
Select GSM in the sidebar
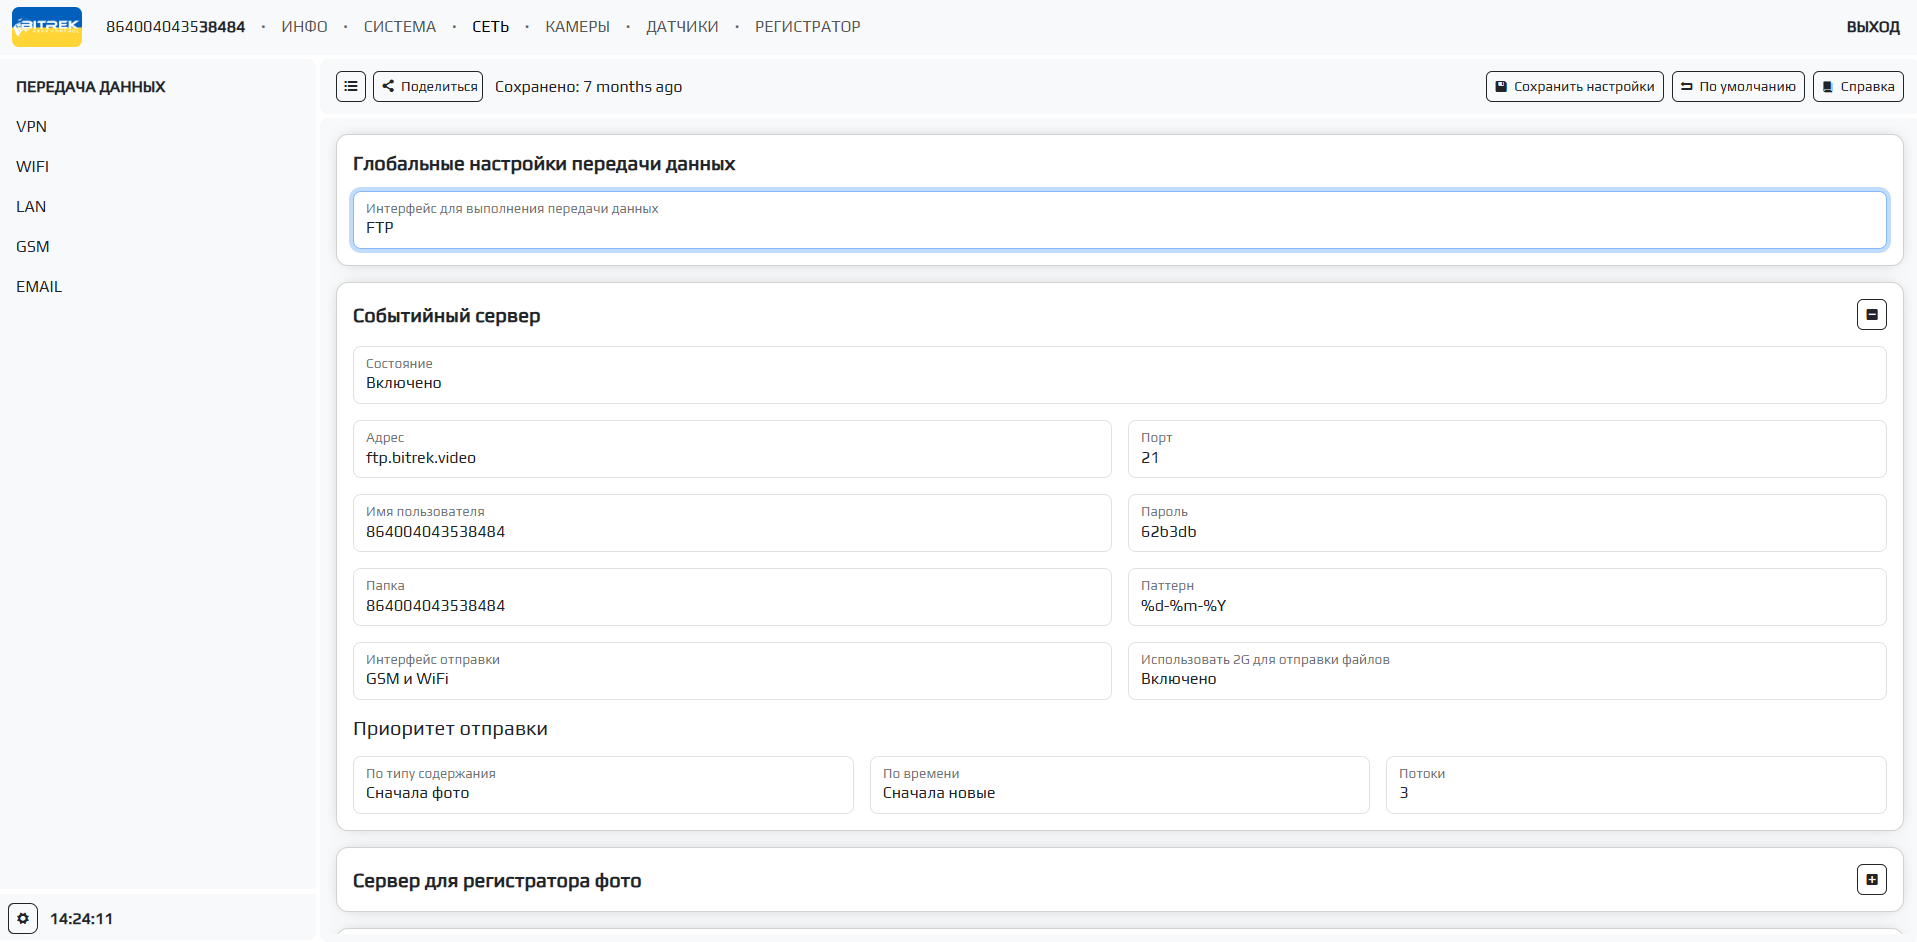(33, 247)
